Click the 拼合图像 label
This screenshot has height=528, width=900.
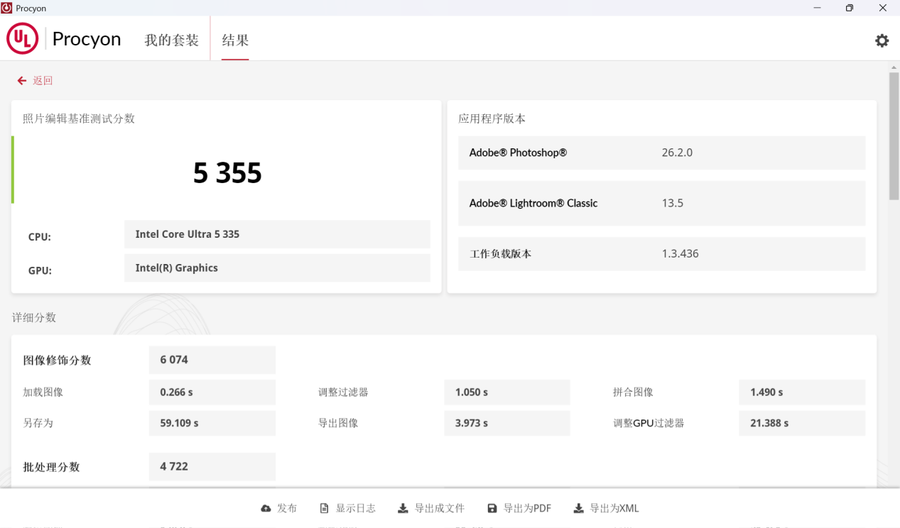click(x=633, y=392)
